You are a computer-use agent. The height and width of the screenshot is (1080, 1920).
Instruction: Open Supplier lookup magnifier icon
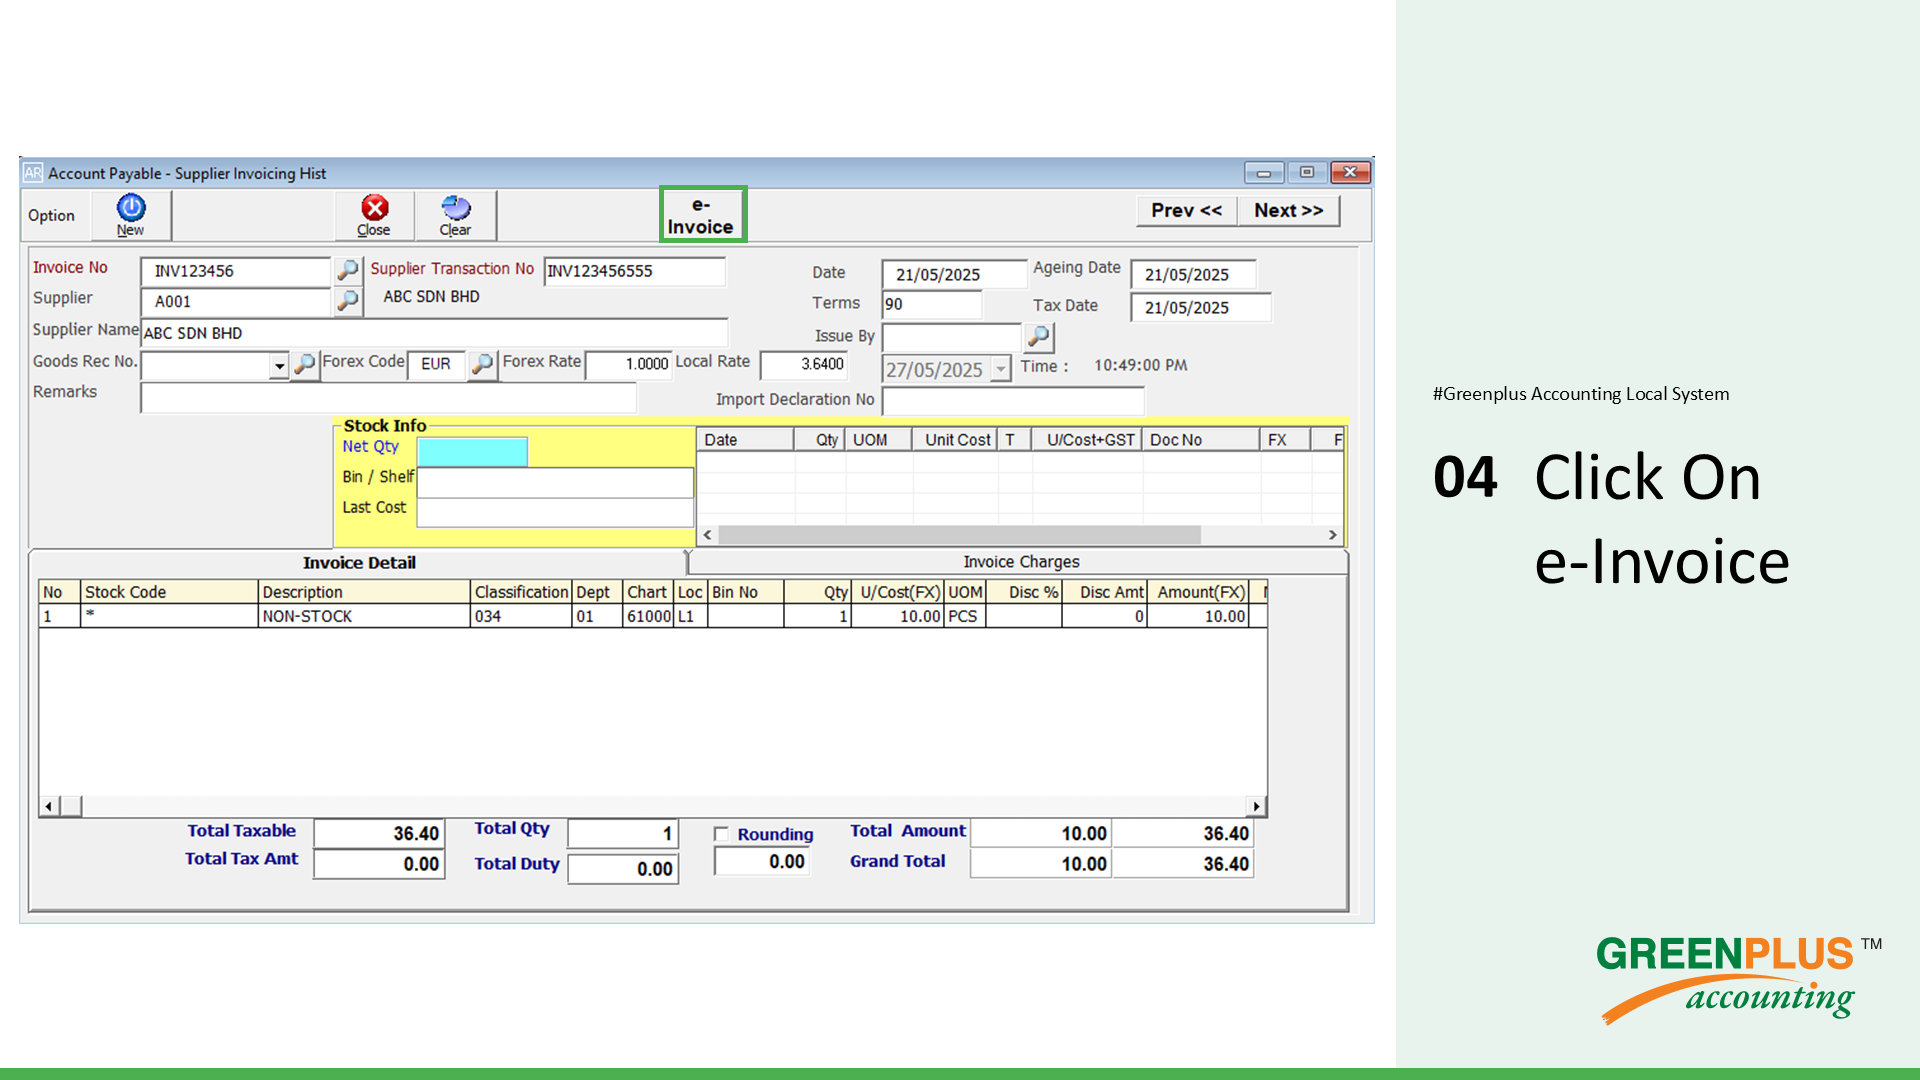coord(347,300)
